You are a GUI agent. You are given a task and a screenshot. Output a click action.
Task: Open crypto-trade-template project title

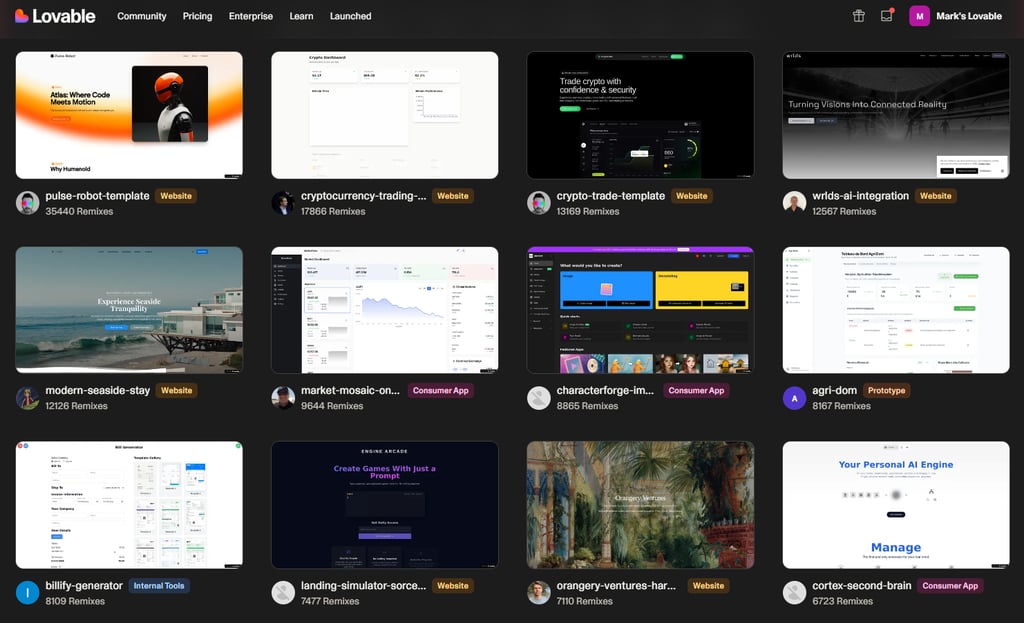coord(611,195)
